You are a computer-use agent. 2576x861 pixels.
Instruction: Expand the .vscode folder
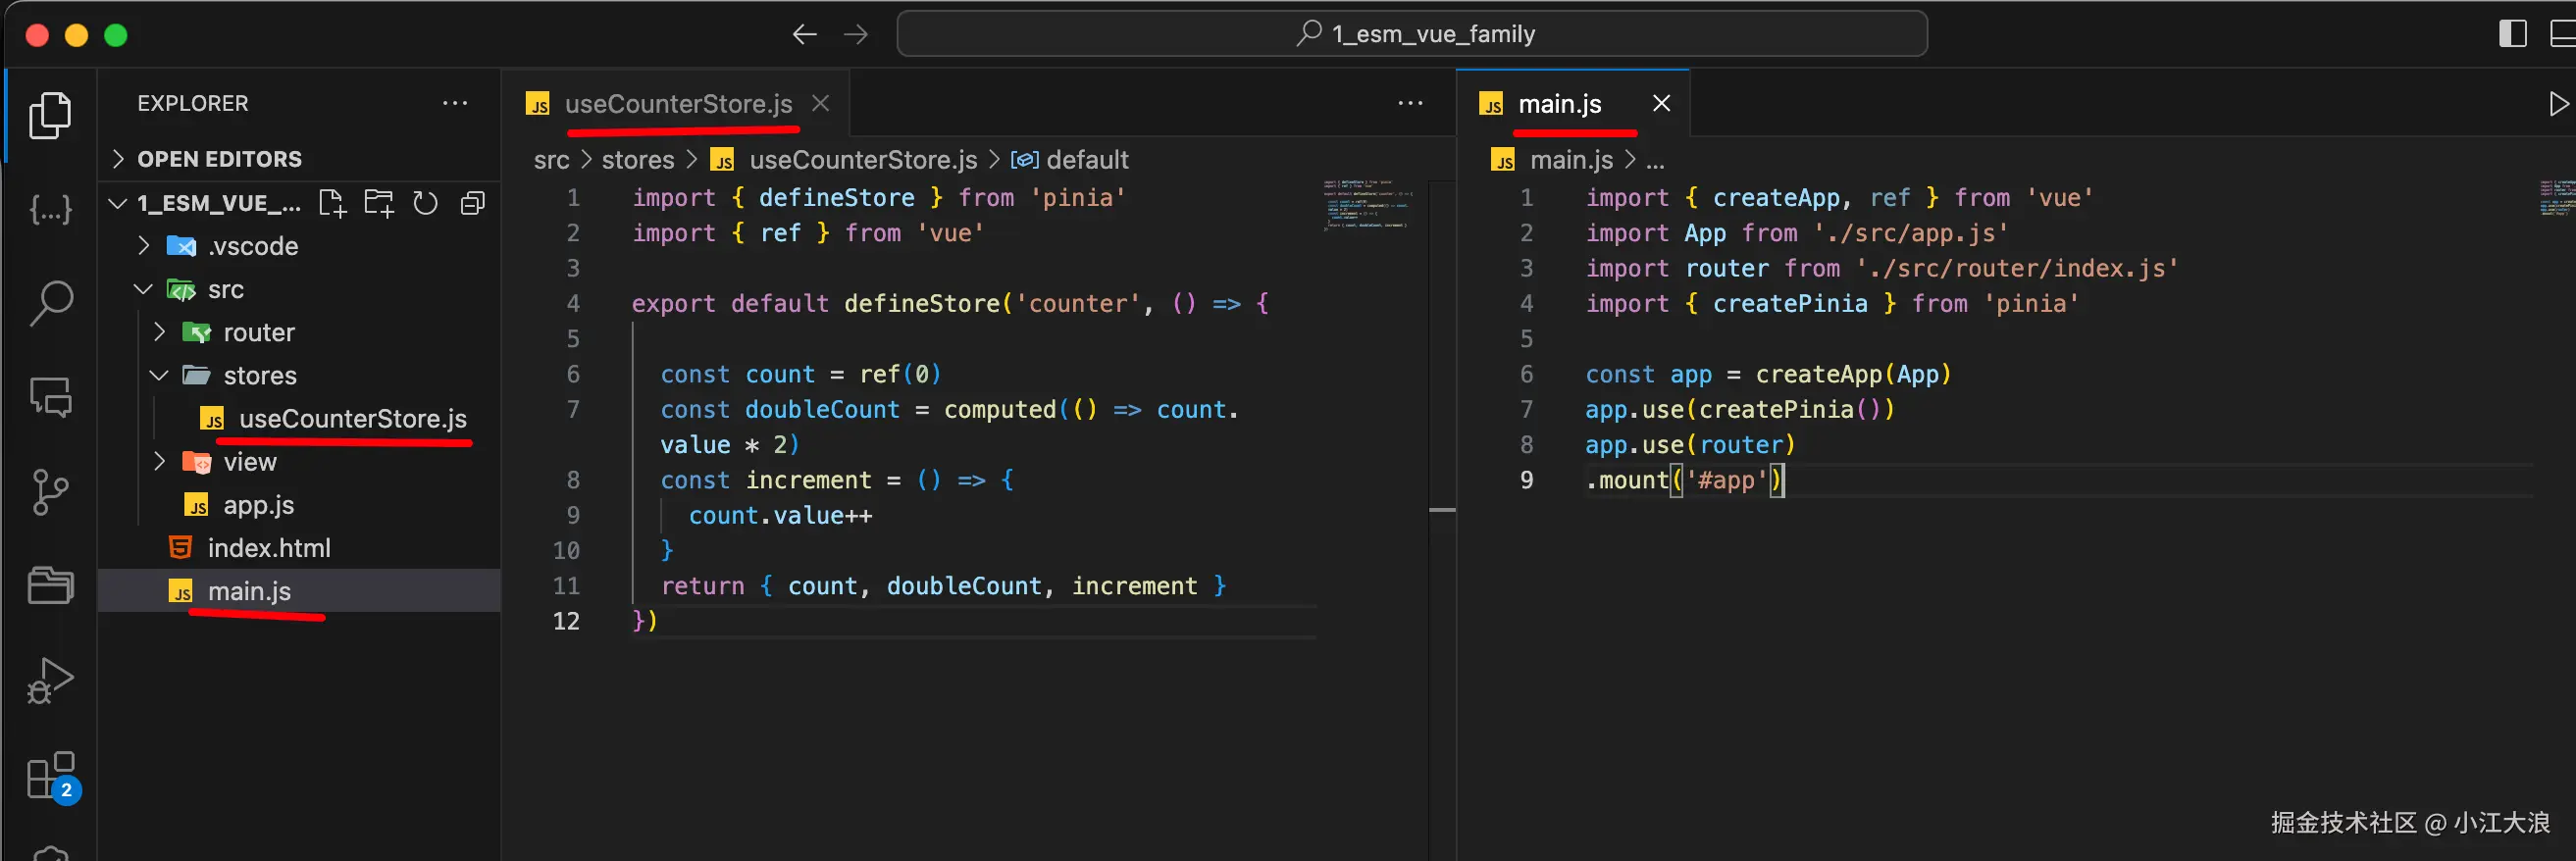[144, 246]
